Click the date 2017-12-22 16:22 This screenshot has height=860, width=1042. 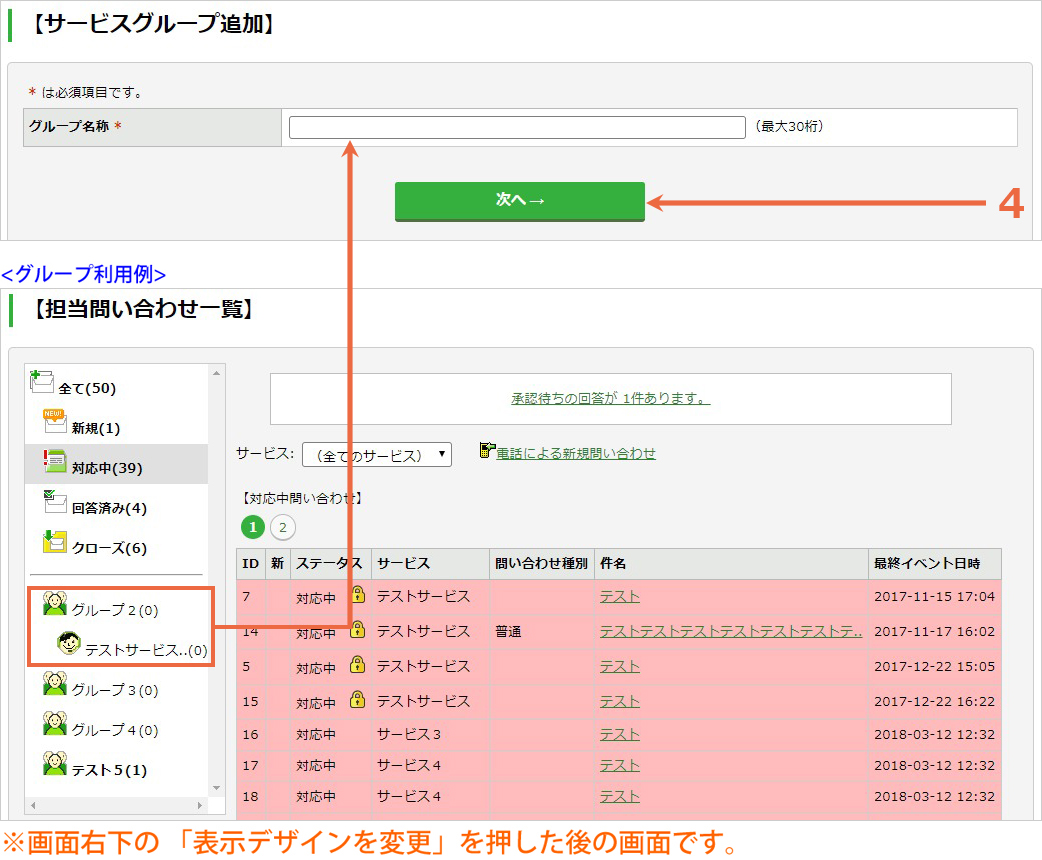pyautogui.click(x=934, y=701)
